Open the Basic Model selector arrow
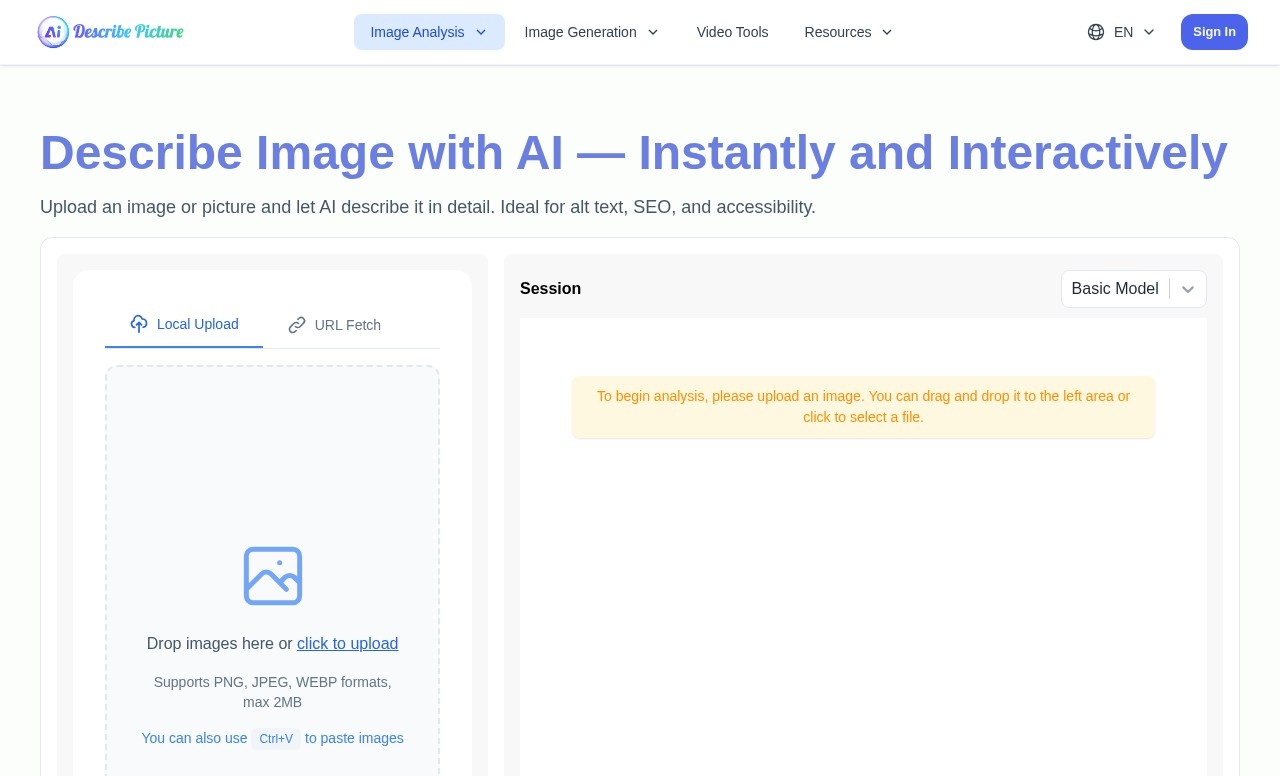 [x=1188, y=289]
